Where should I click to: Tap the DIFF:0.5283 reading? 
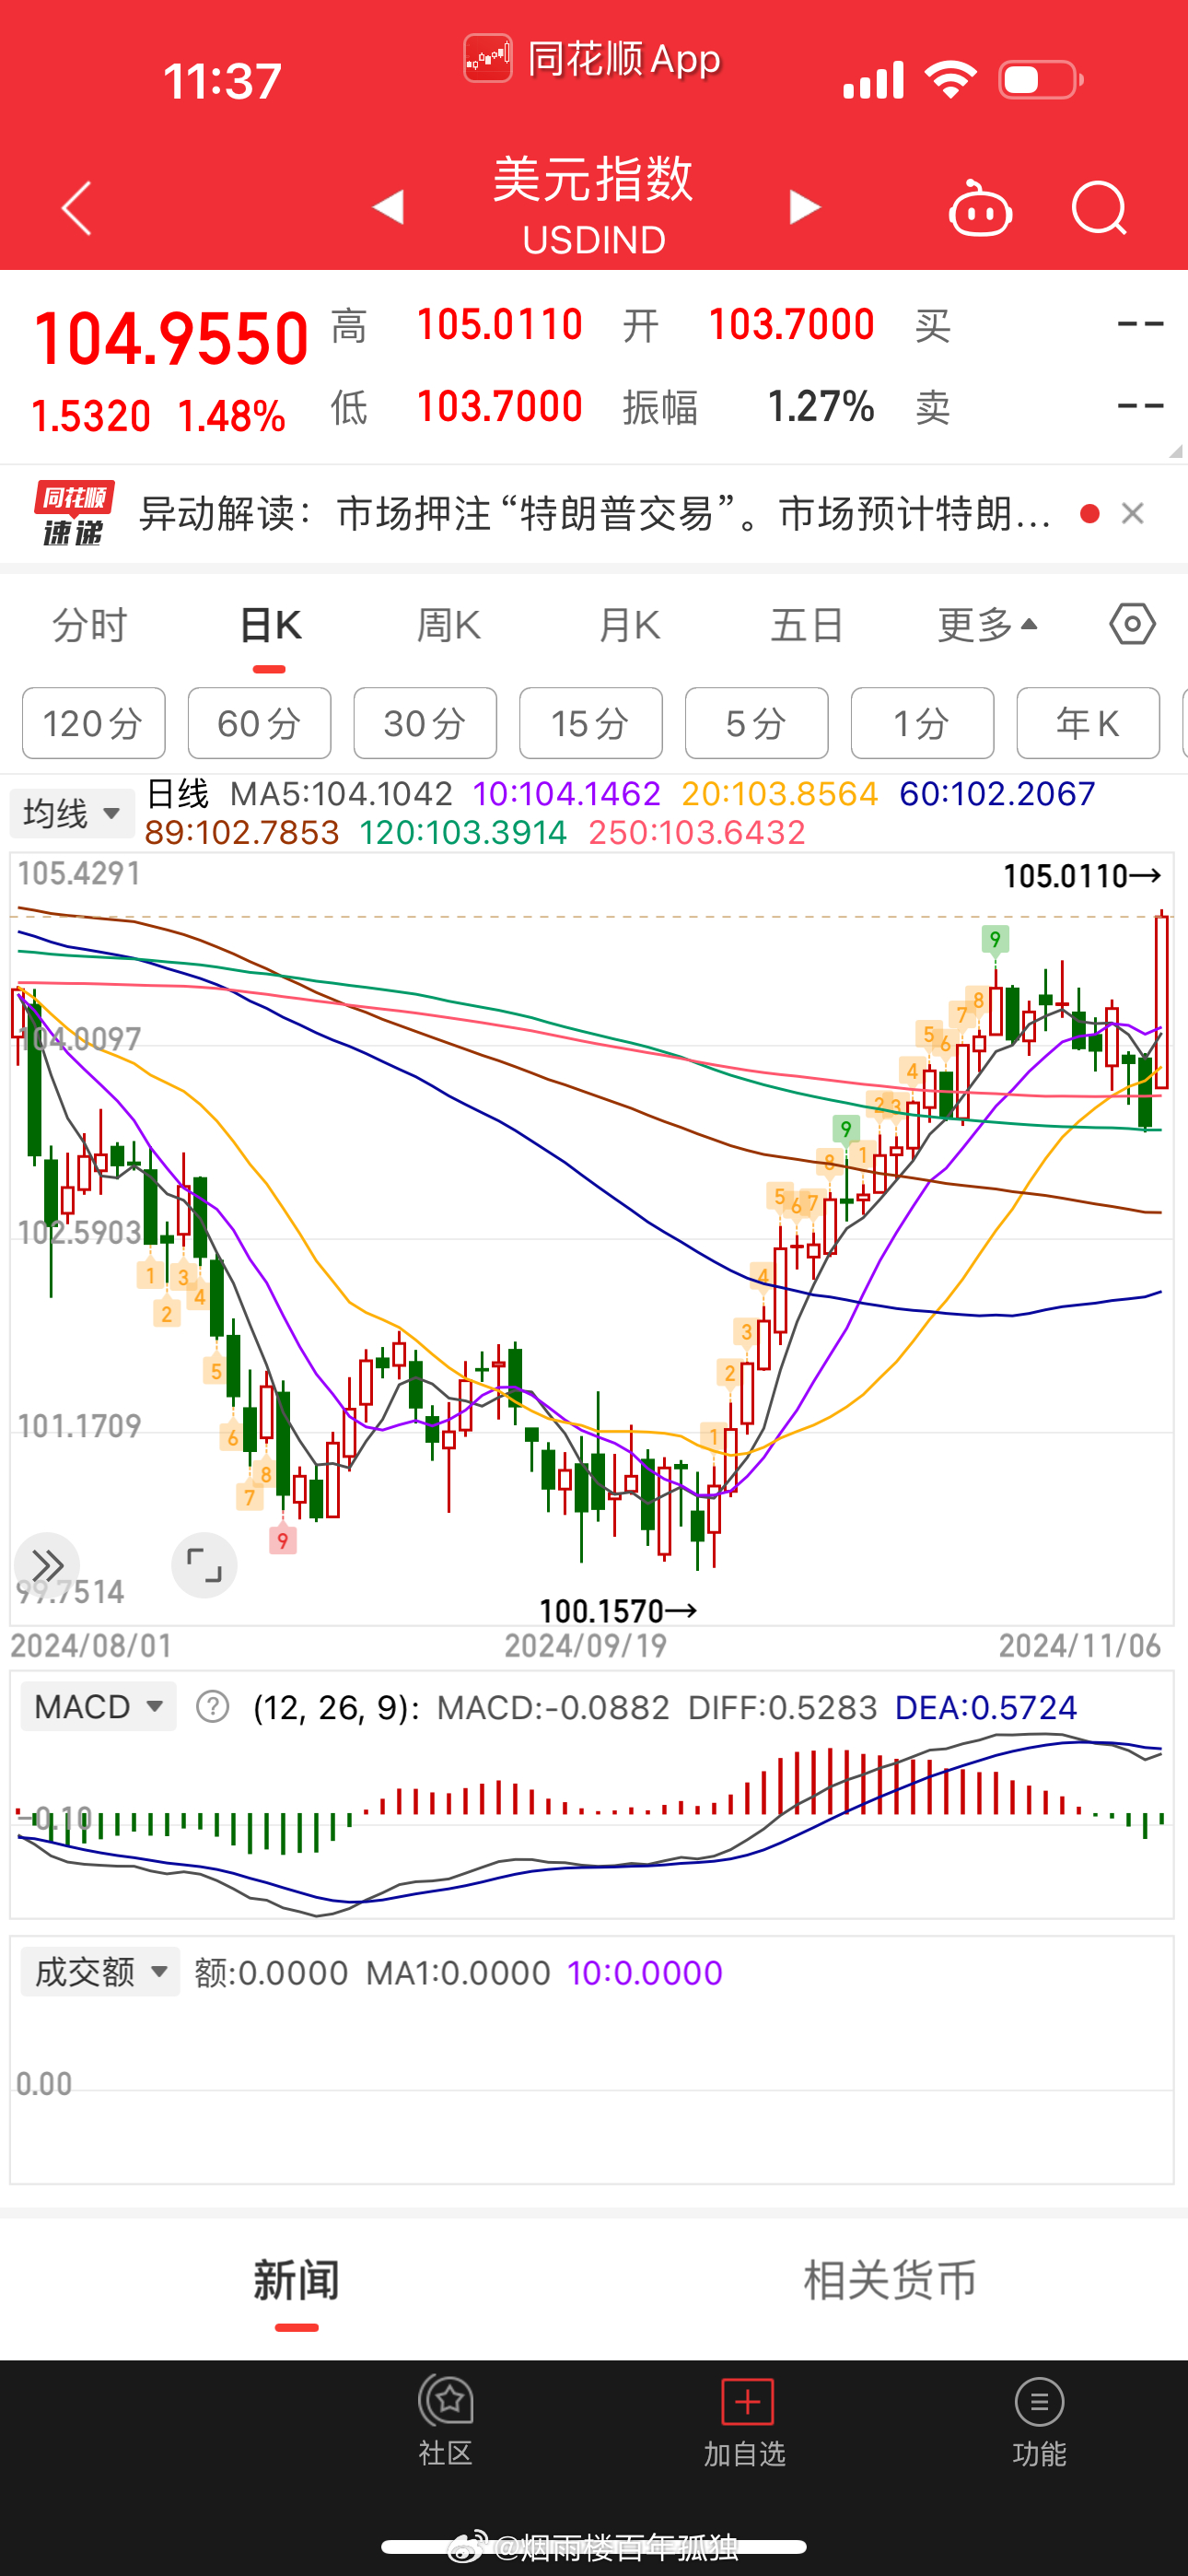tap(782, 1707)
